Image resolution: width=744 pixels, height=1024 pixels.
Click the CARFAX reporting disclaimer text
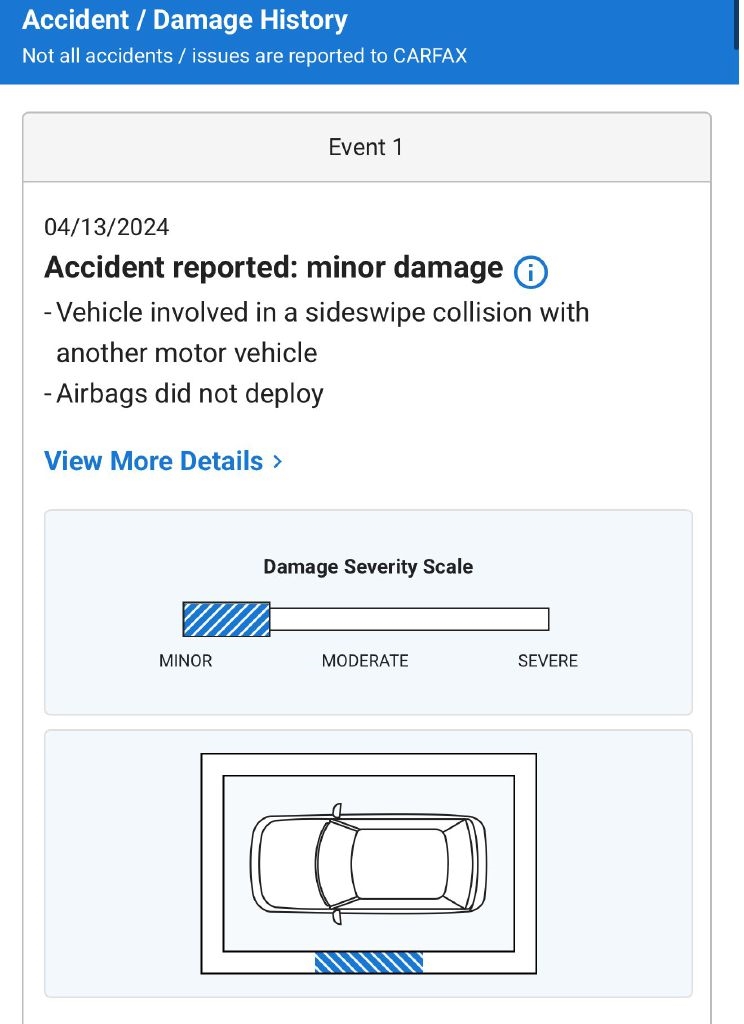(244, 56)
